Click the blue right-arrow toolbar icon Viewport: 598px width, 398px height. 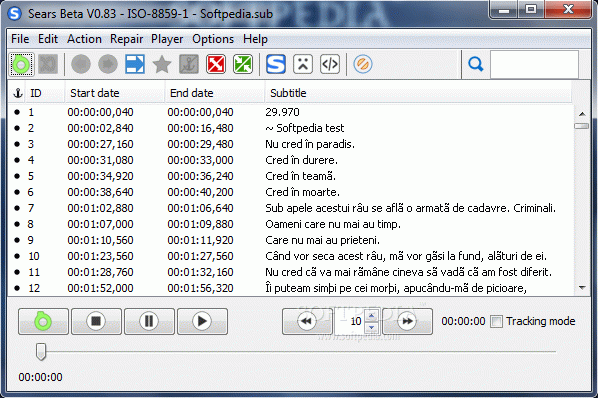135,64
